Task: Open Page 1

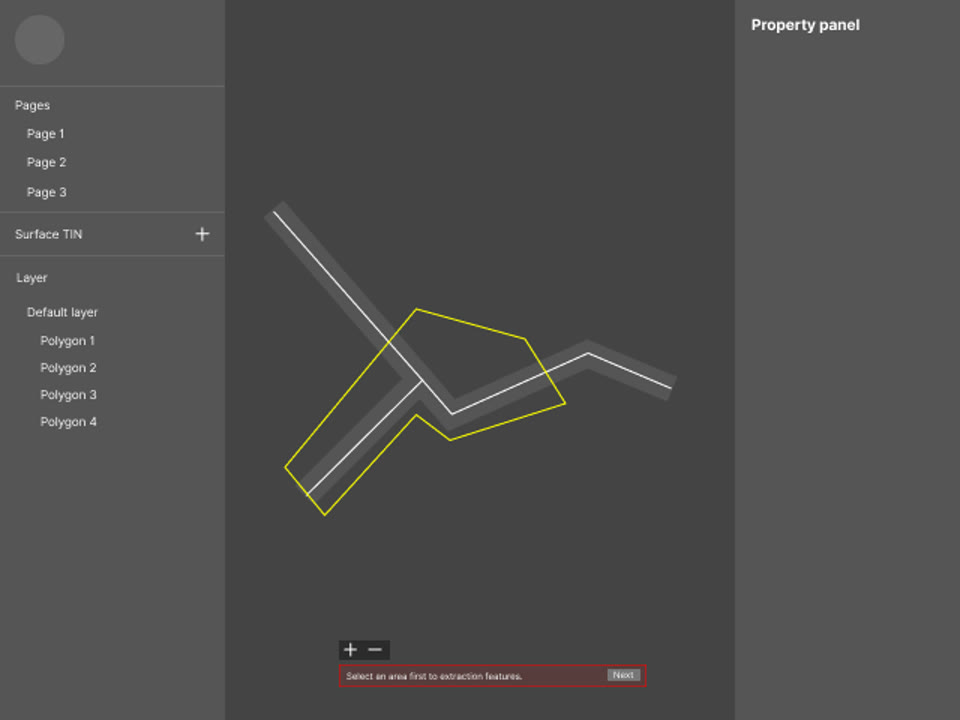Action: (x=45, y=133)
